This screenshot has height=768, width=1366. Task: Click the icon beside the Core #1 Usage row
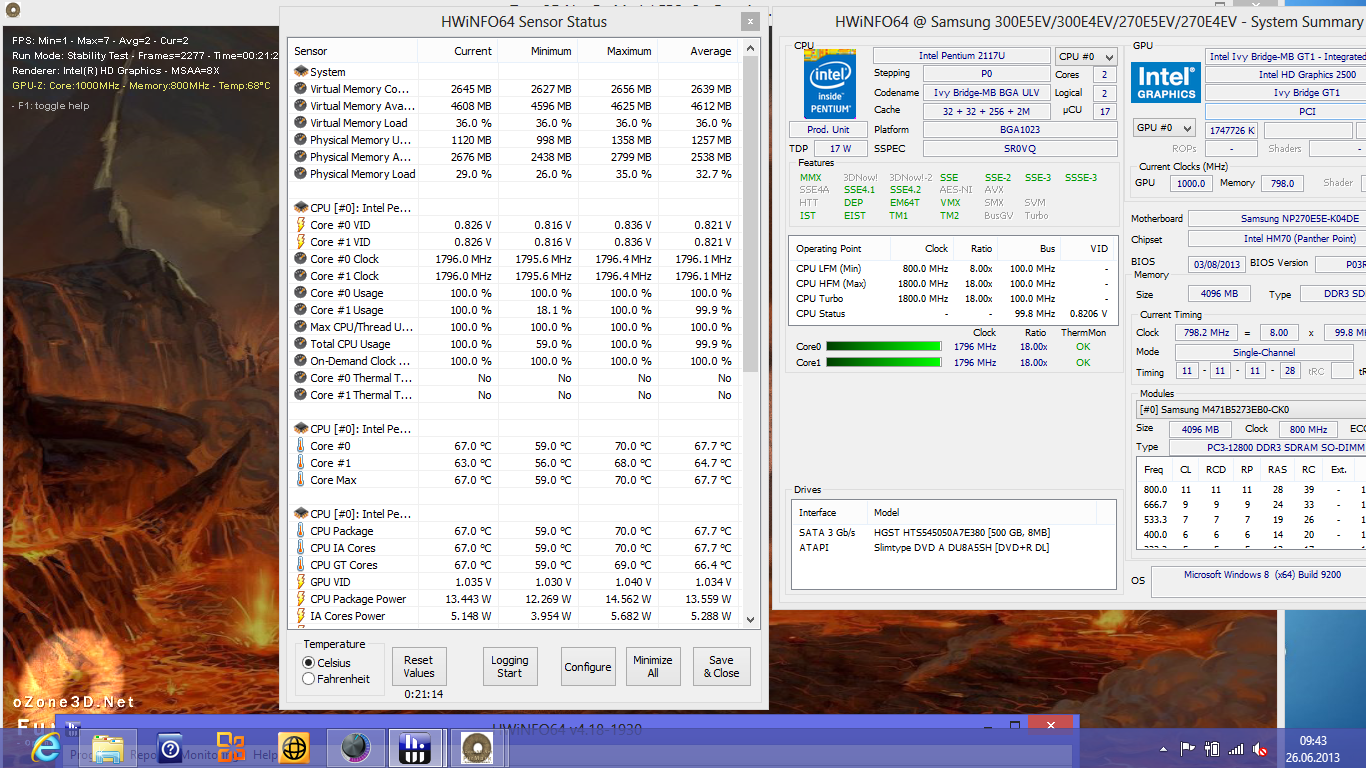click(x=300, y=310)
